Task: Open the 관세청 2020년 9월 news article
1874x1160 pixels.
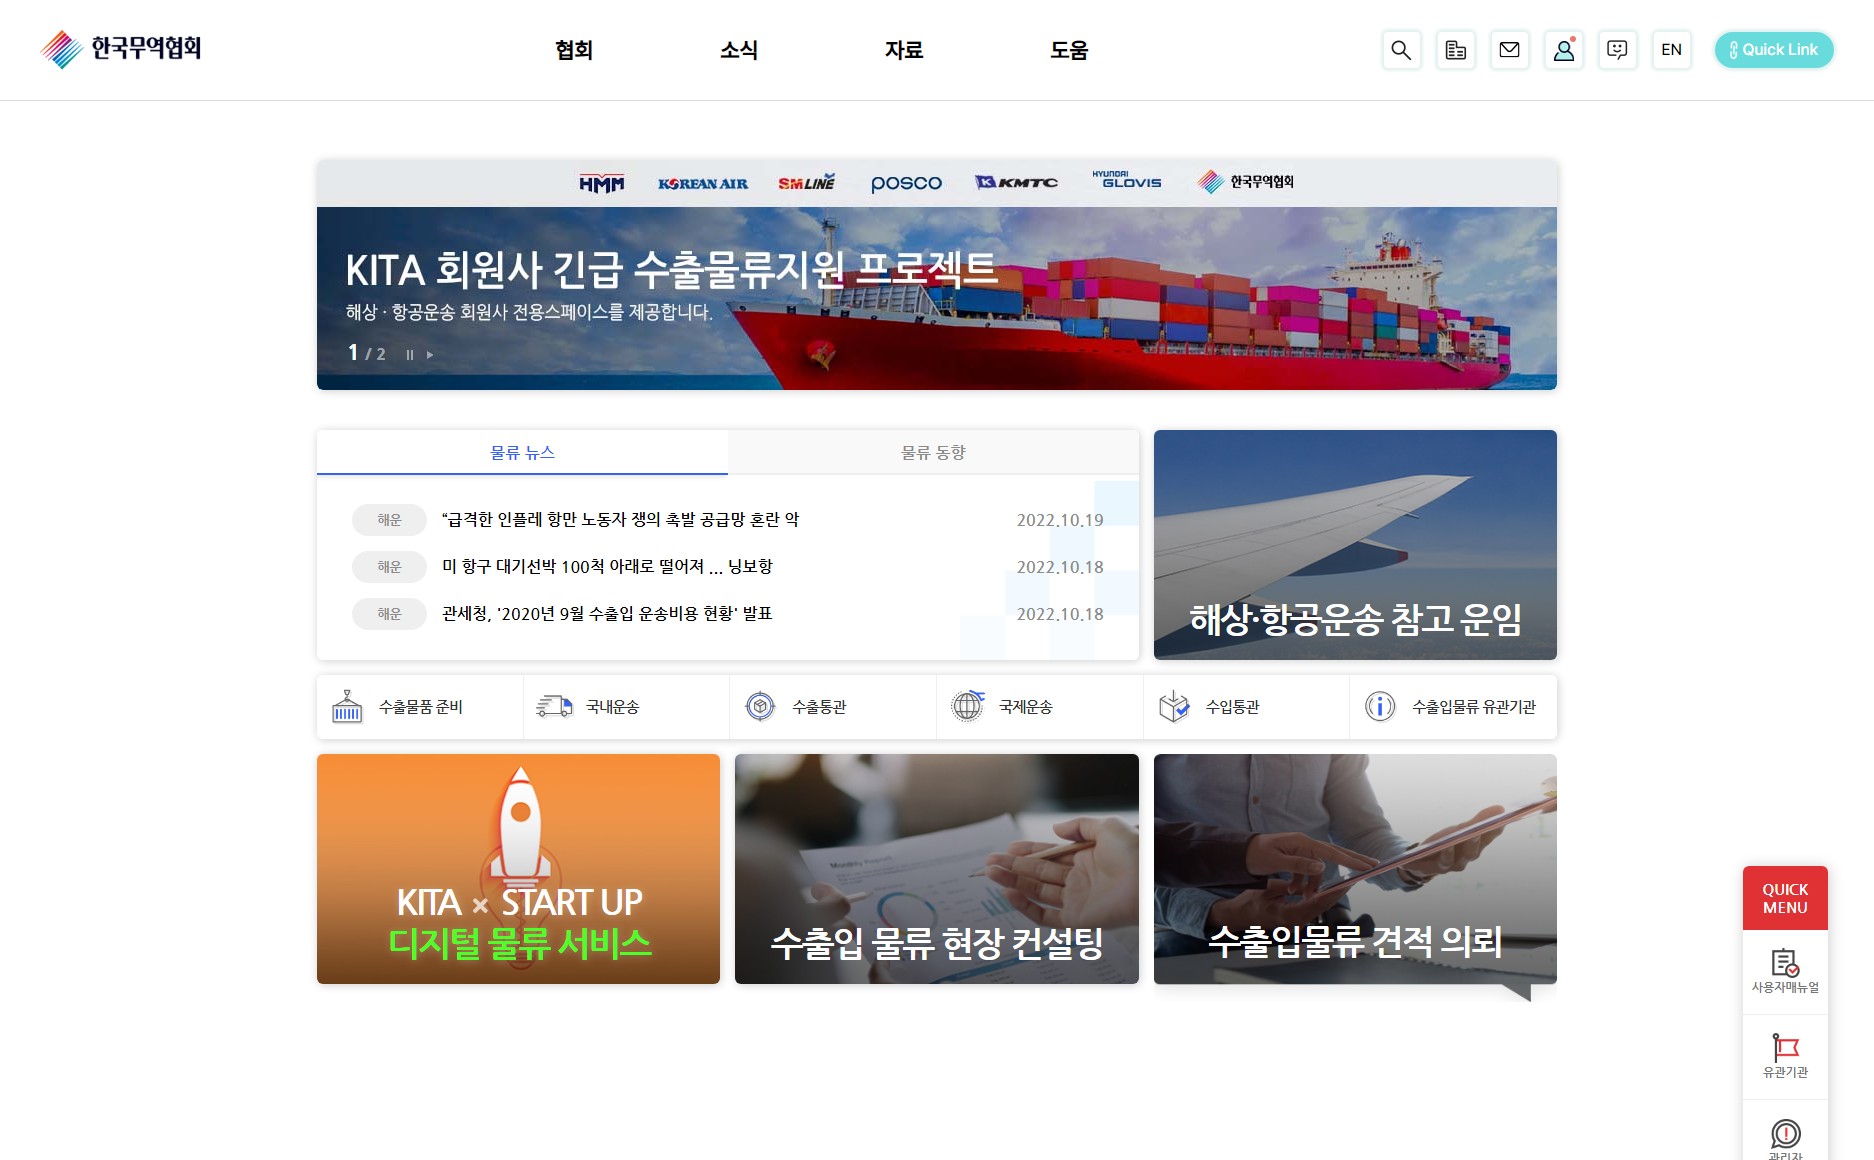Action: click(606, 614)
